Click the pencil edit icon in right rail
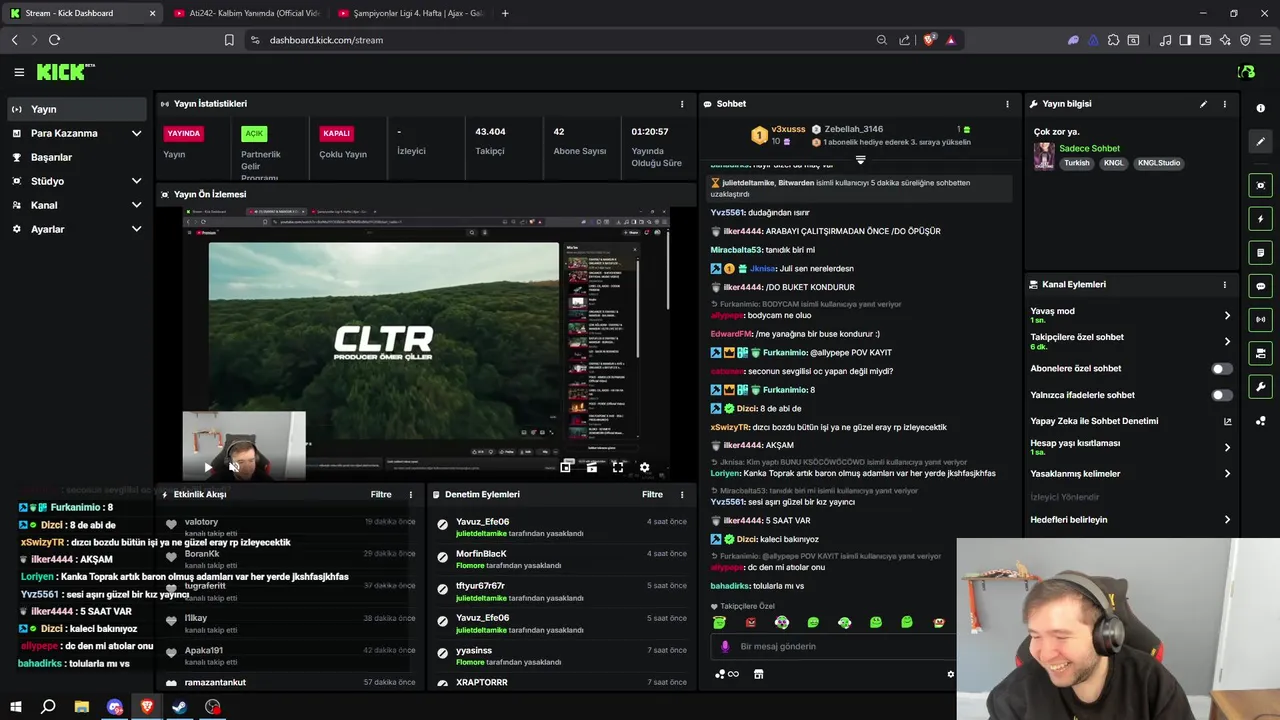Image resolution: width=1280 pixels, height=720 pixels. click(x=1260, y=142)
